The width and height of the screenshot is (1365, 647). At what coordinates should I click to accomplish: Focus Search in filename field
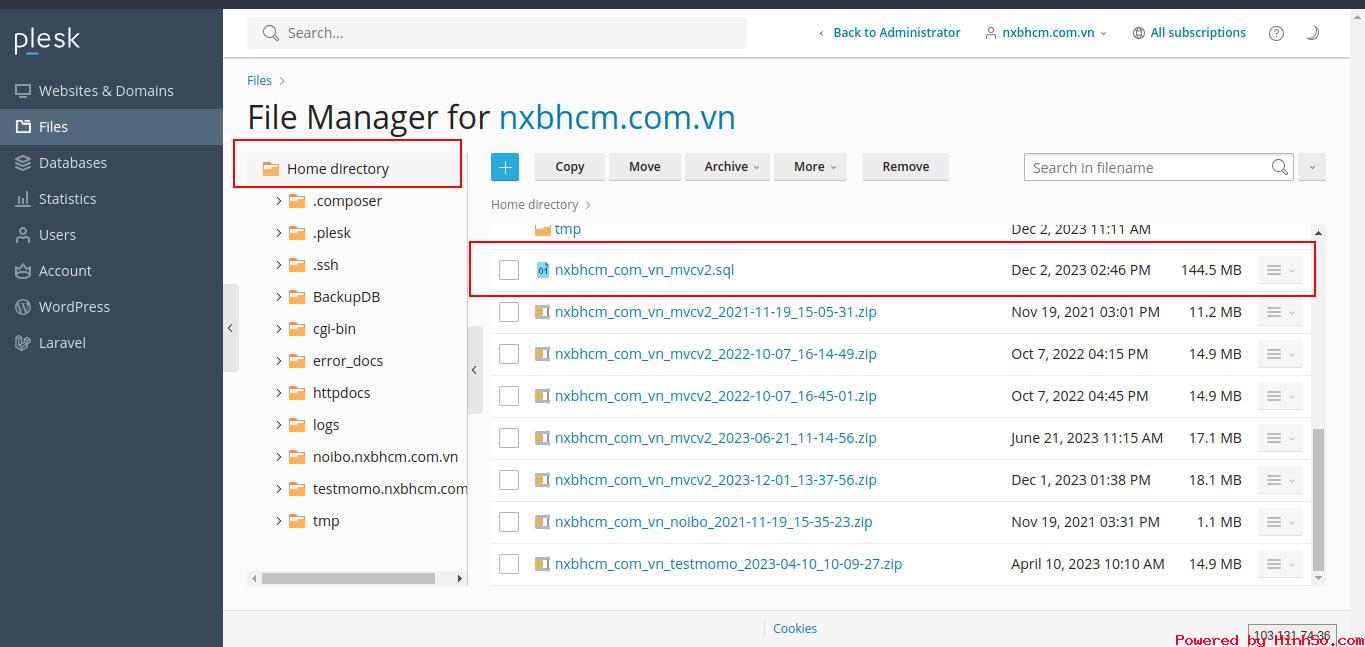coord(1147,168)
